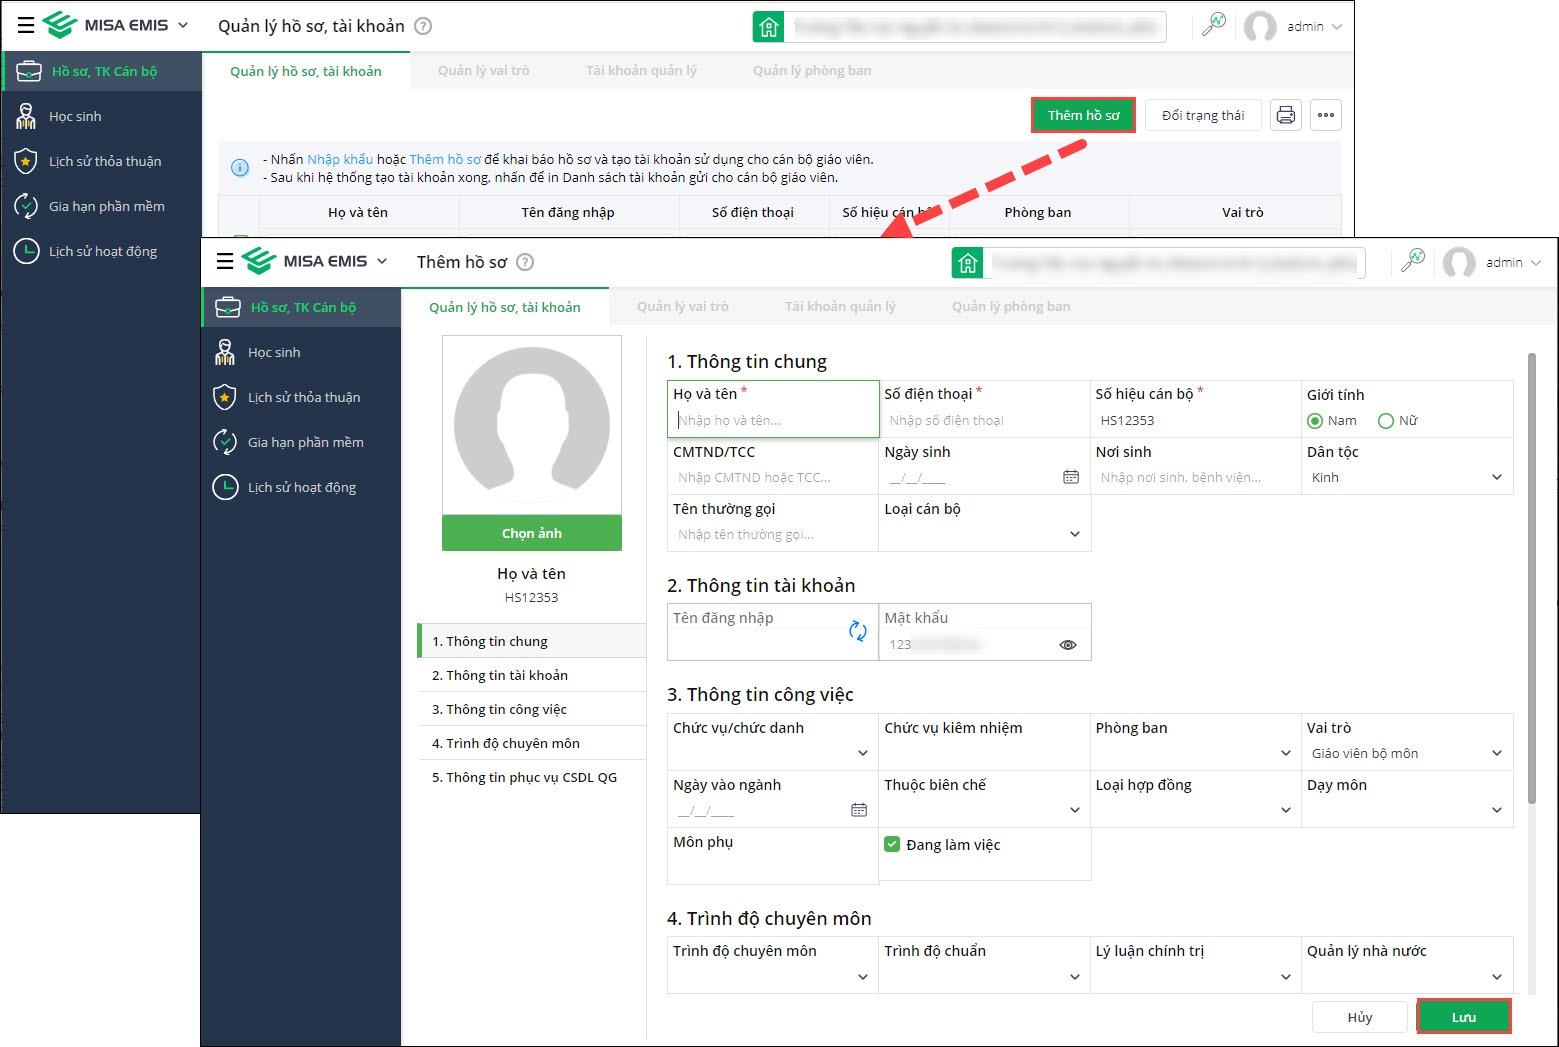Viewport: 1559px width, 1047px height.
Task: Open hamburger menu in the Thêm hồ sơ window
Action: pos(225,262)
